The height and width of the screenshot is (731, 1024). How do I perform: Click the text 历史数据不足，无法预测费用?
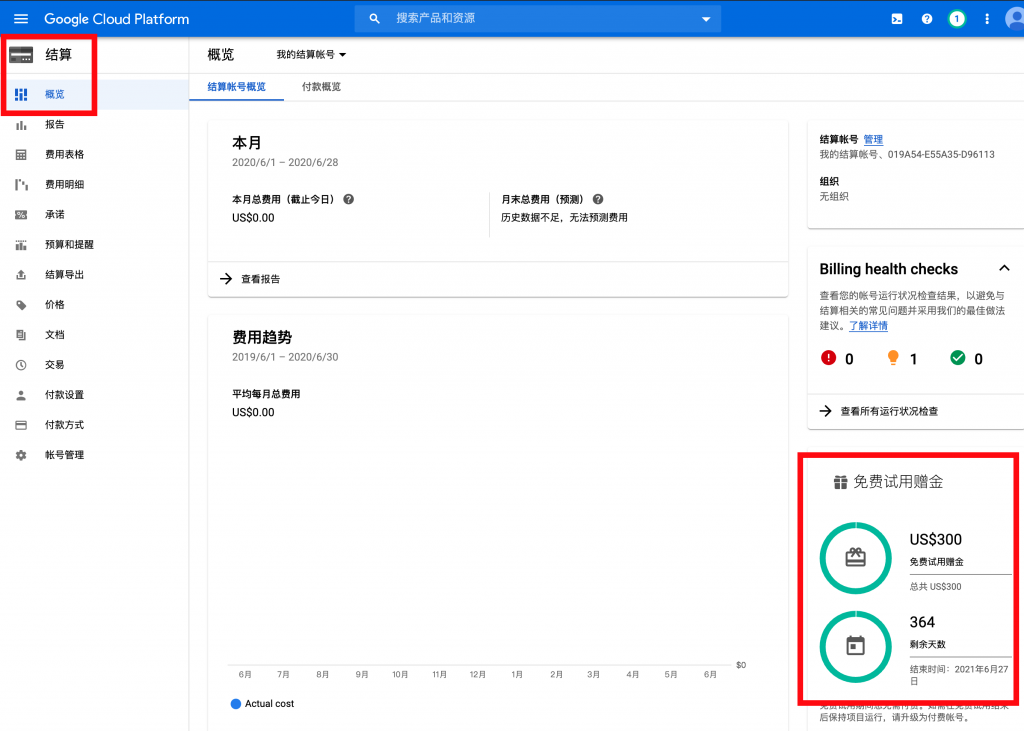coord(564,218)
